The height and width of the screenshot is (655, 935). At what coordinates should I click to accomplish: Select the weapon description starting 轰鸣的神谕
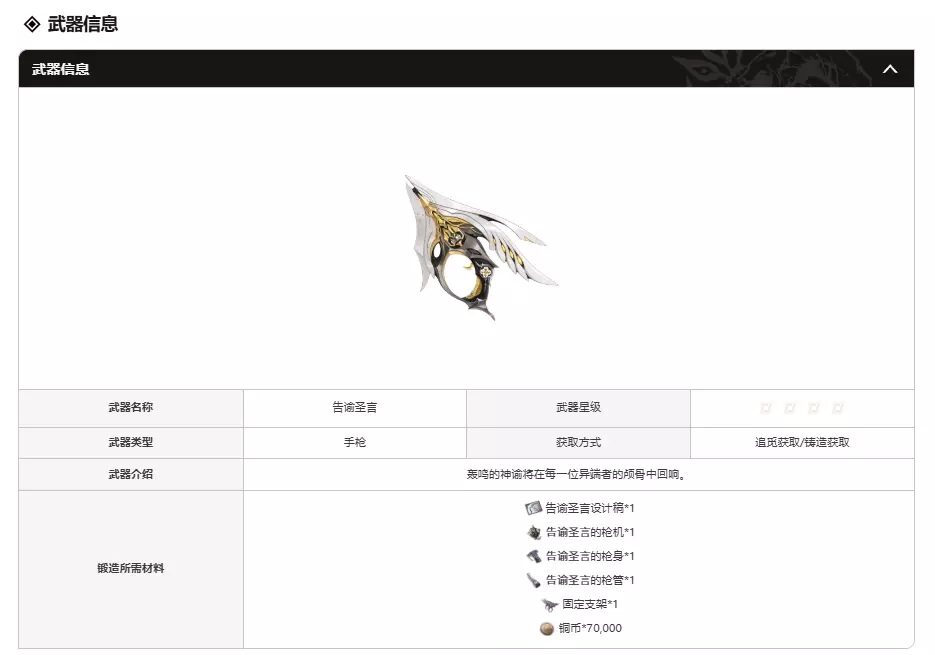click(x=576, y=474)
